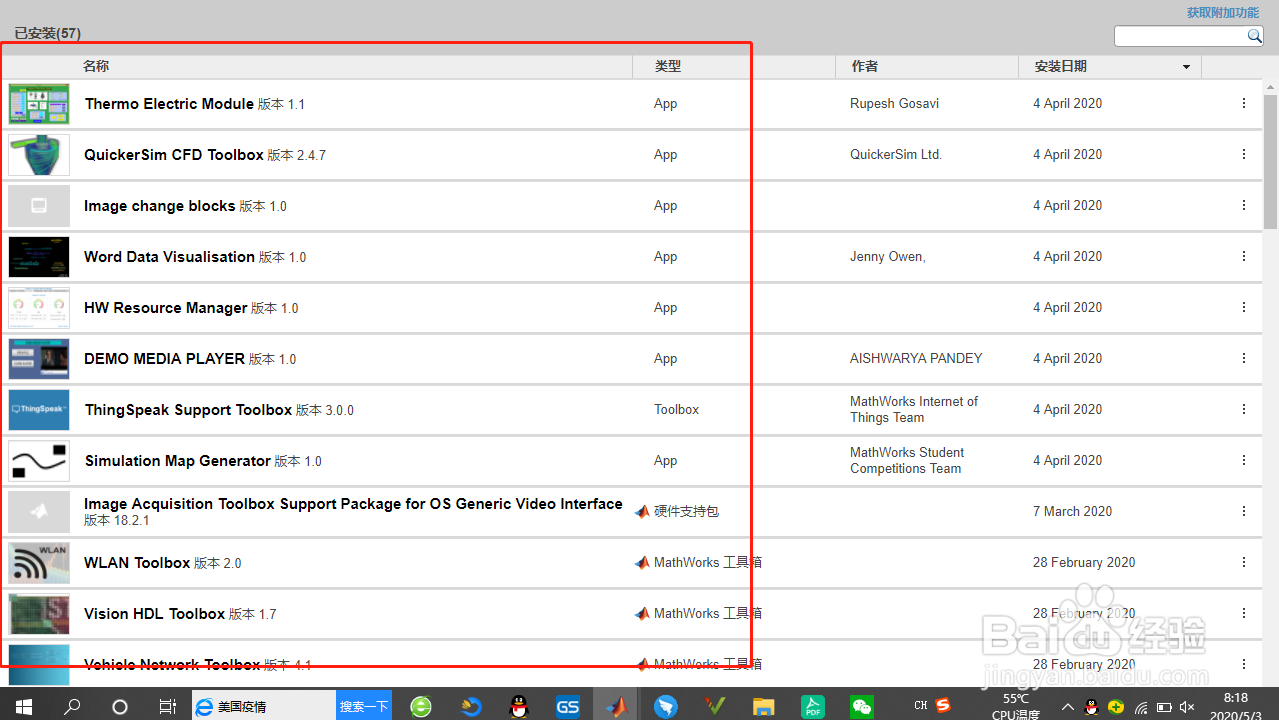Click QuickerSim CFD Toolbox thumbnail

coord(39,155)
